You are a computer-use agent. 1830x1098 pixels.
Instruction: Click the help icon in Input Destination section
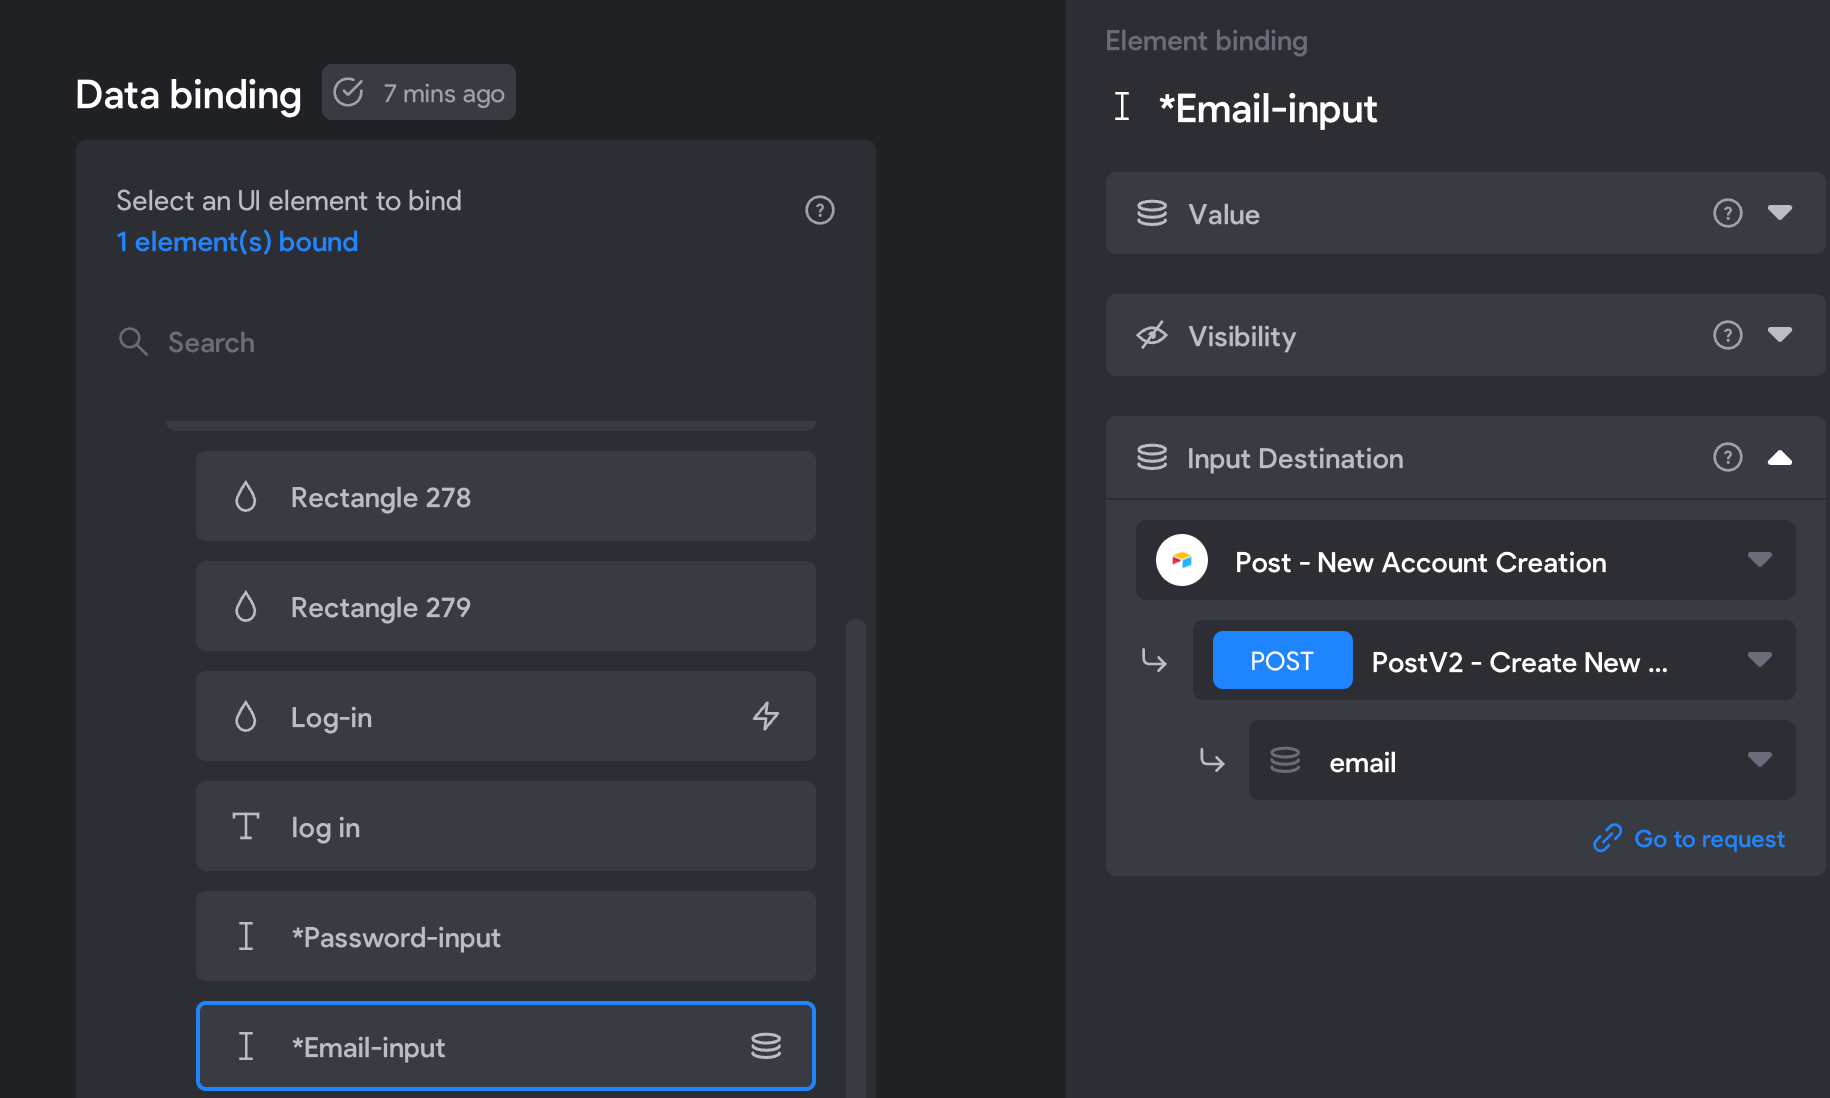coord(1728,457)
